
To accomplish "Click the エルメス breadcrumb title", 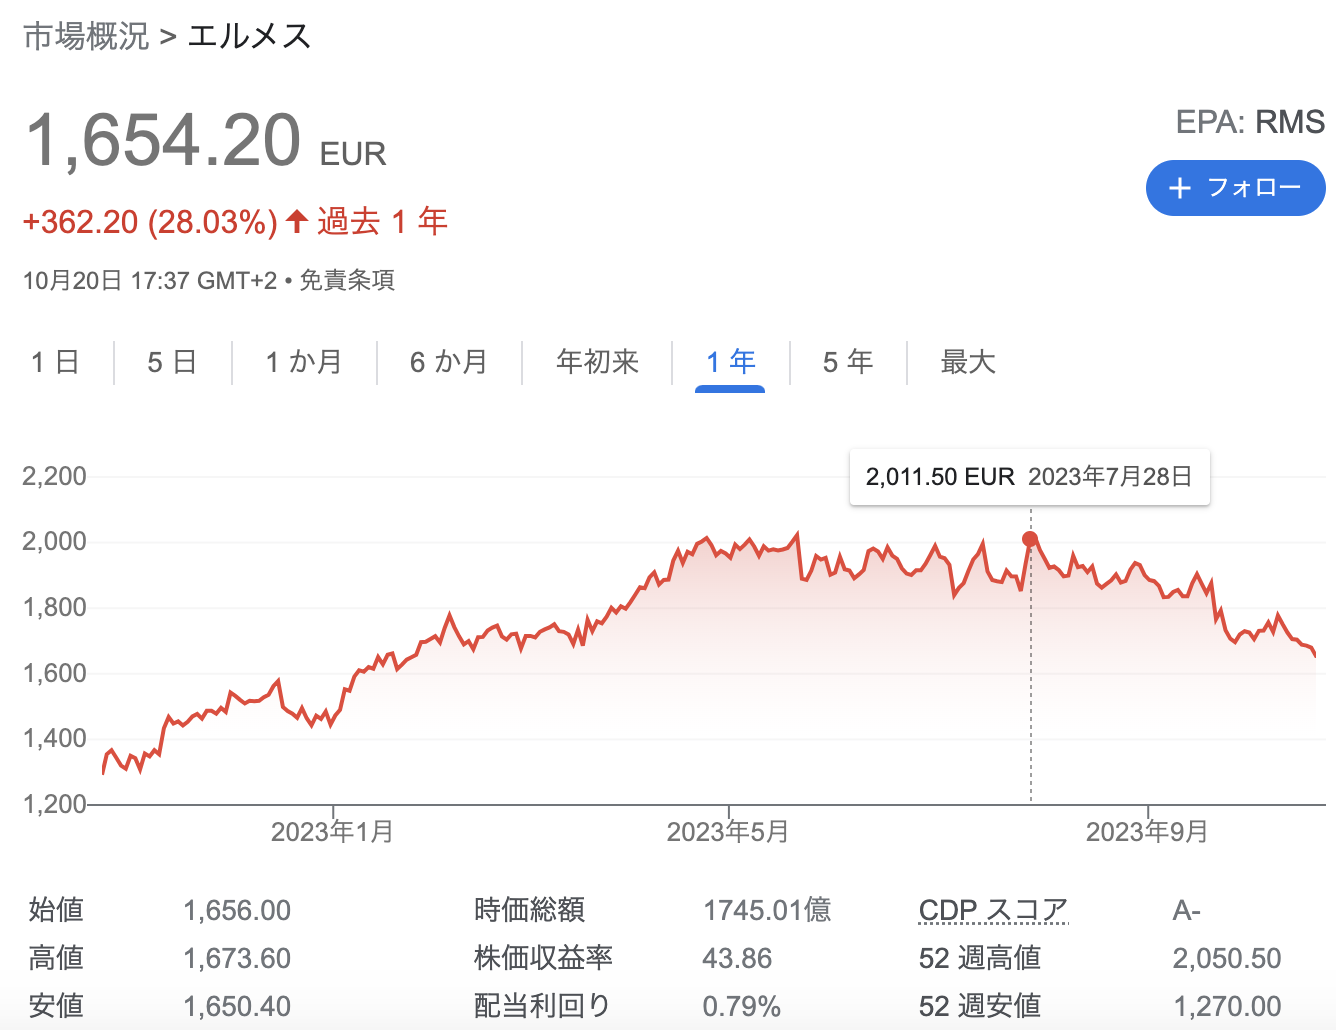I will click(249, 37).
